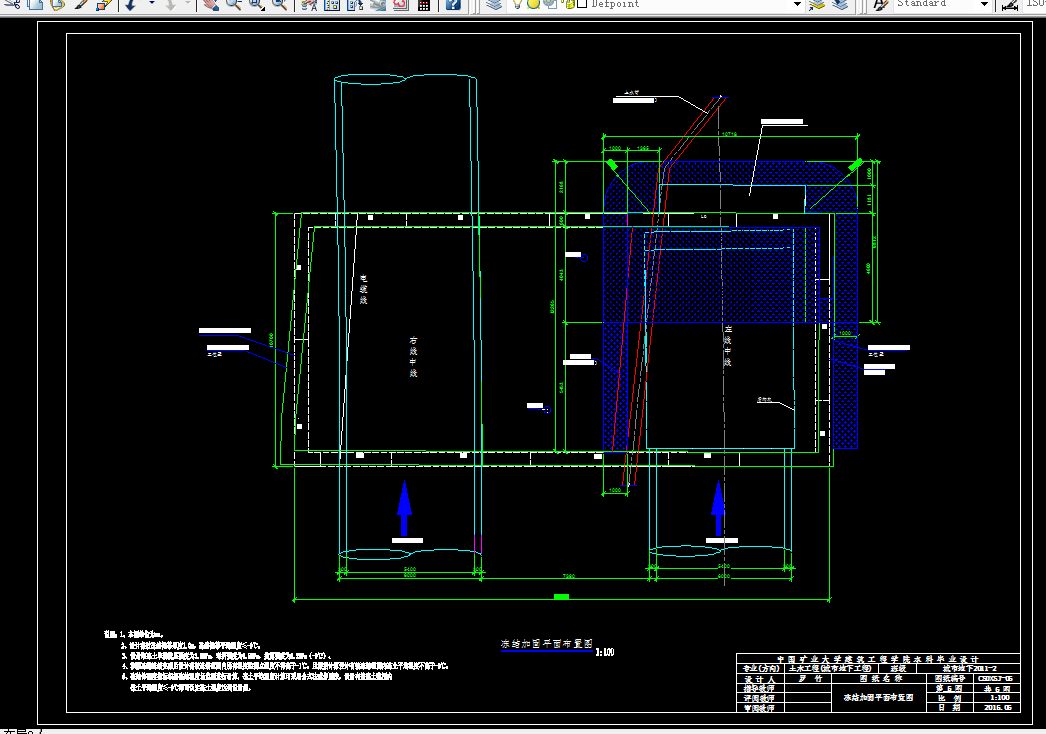Open the Sheet Set Manager icon

coord(378,4)
